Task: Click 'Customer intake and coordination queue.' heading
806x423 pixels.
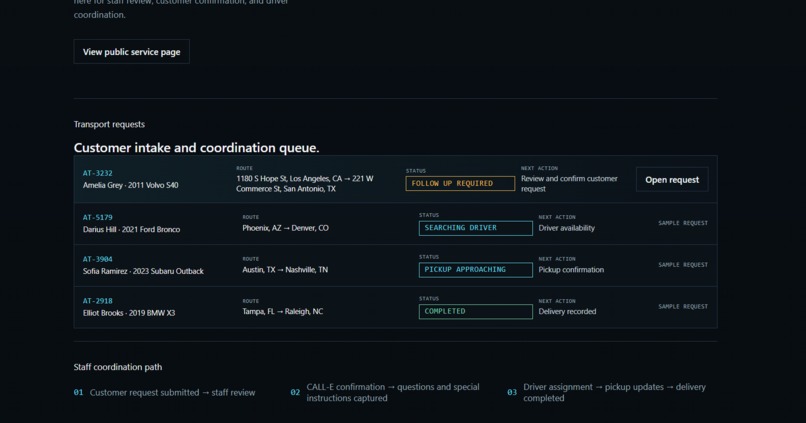Action: pyautogui.click(x=196, y=148)
